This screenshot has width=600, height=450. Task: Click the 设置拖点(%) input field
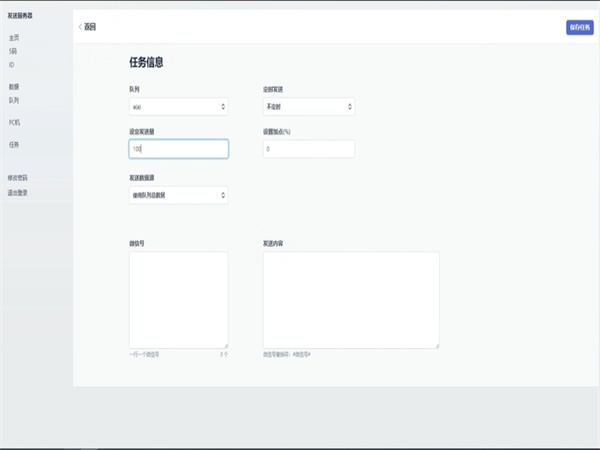tap(308, 148)
